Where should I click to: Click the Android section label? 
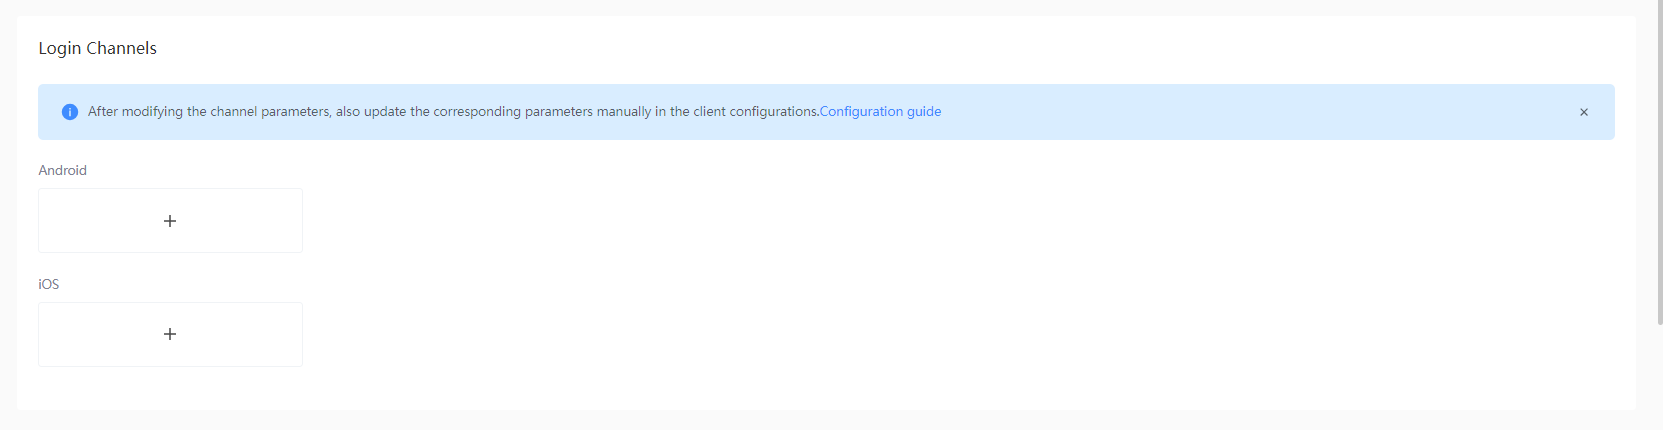click(x=62, y=170)
